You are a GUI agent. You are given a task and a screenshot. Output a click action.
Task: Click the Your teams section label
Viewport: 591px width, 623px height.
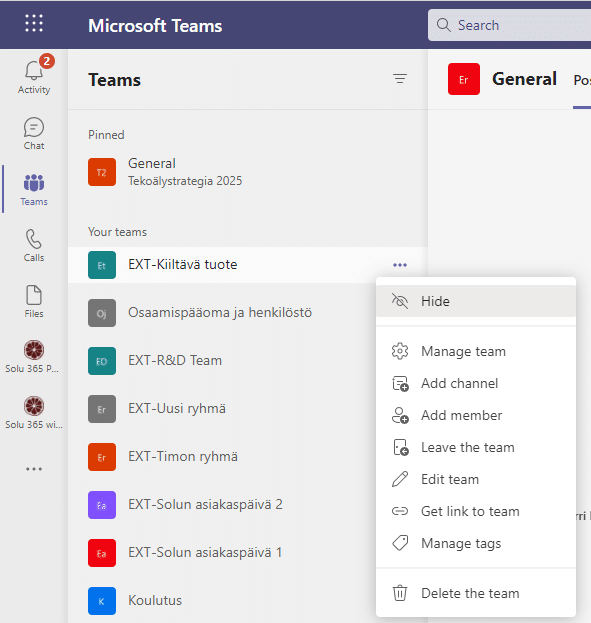[x=117, y=232]
